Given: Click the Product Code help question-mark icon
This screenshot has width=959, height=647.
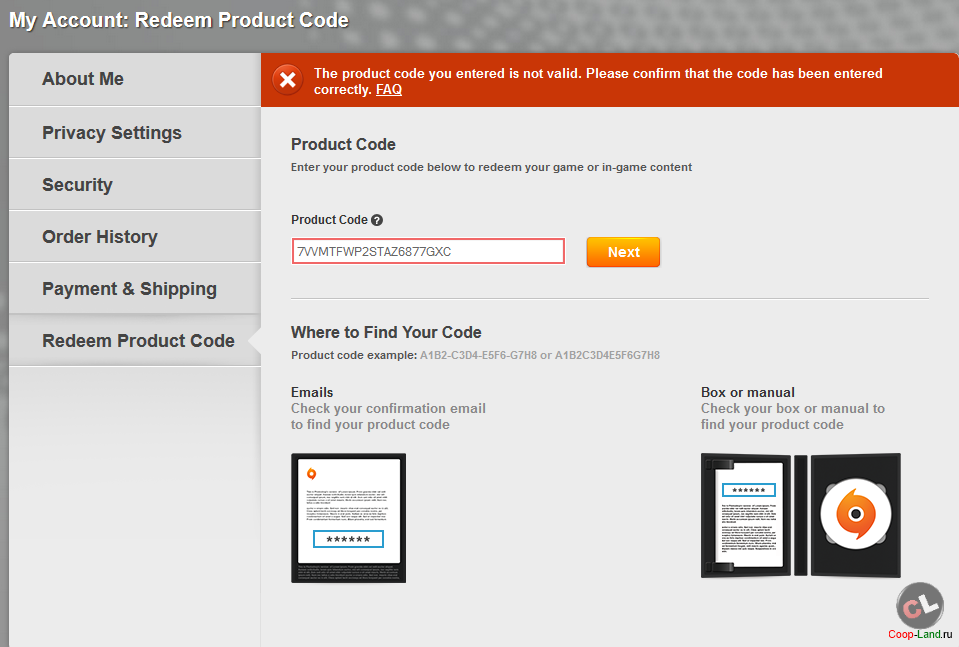Looking at the screenshot, I should coord(377,220).
